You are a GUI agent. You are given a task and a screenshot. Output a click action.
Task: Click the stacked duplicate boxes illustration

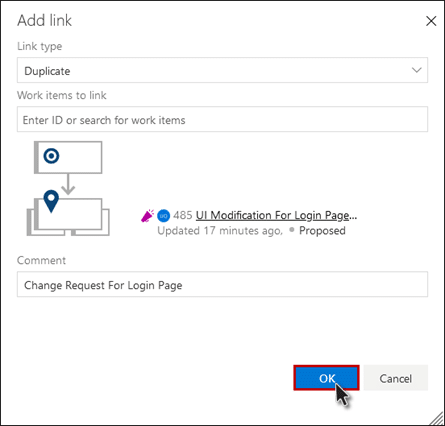coord(68,217)
